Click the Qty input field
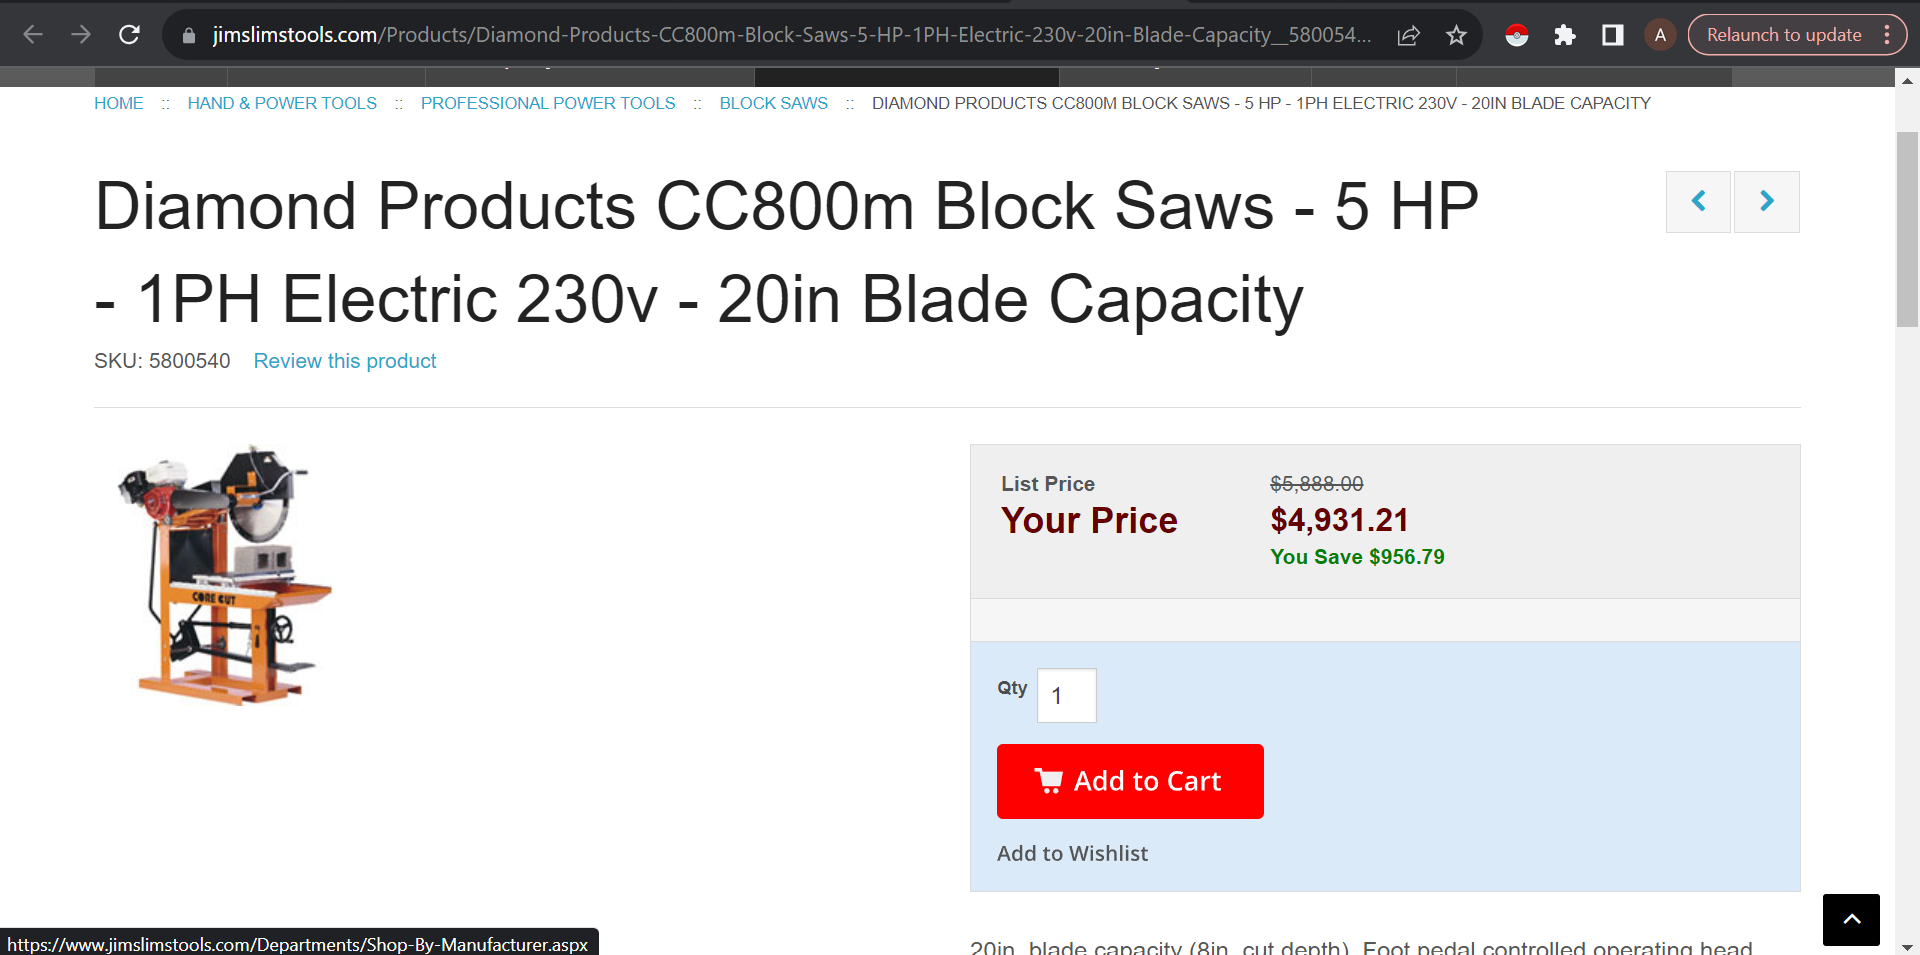This screenshot has height=955, width=1920. [1066, 695]
